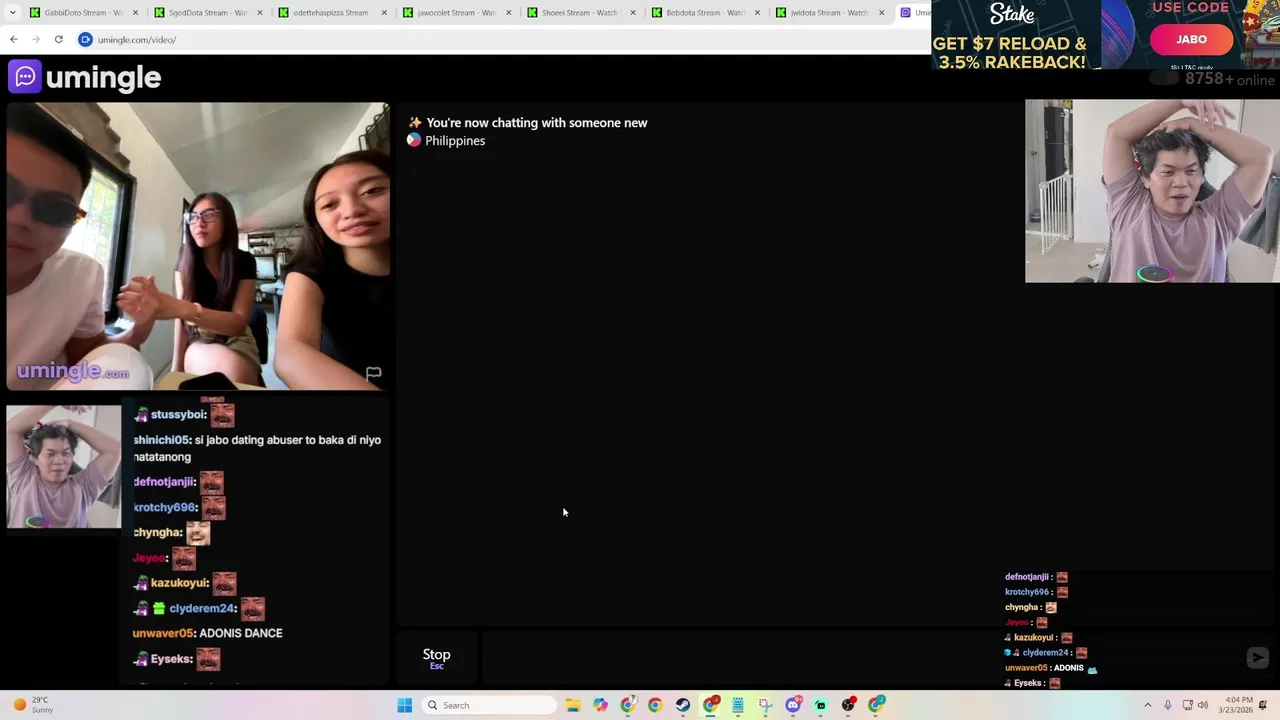The height and width of the screenshot is (720, 1280).
Task: Go back with the browser back arrow
Action: tap(14, 39)
